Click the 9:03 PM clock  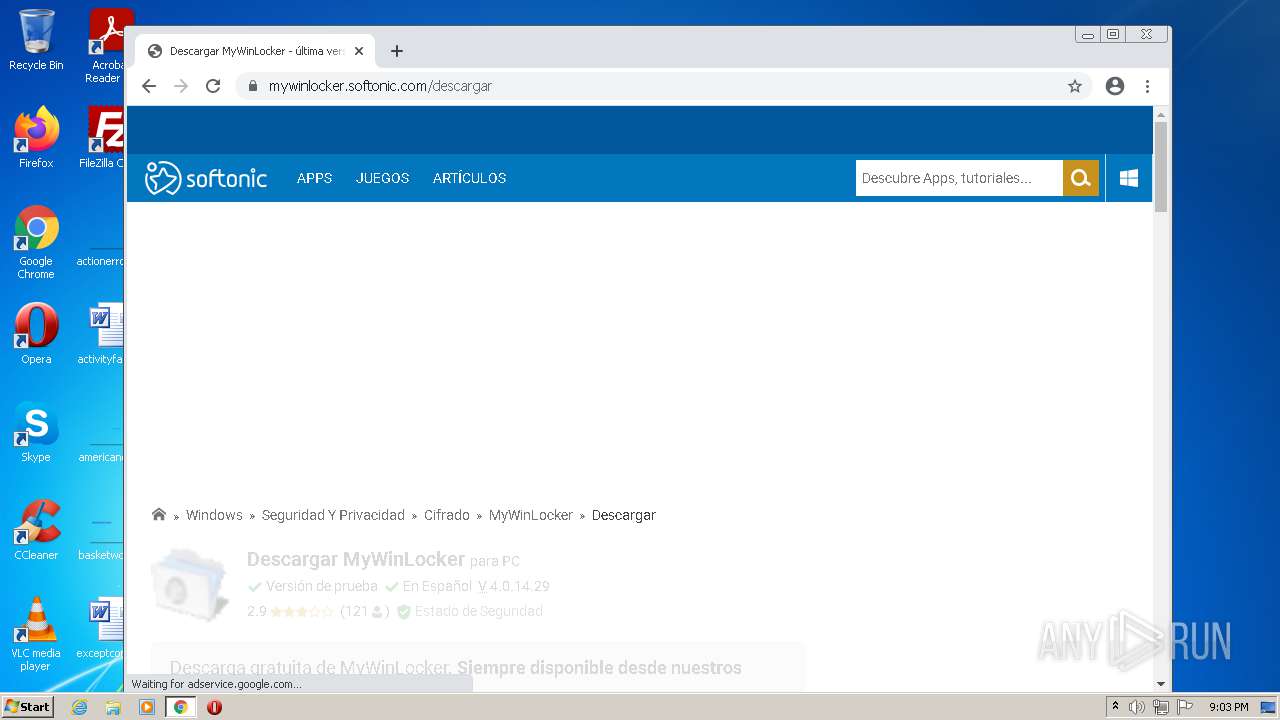[1229, 707]
